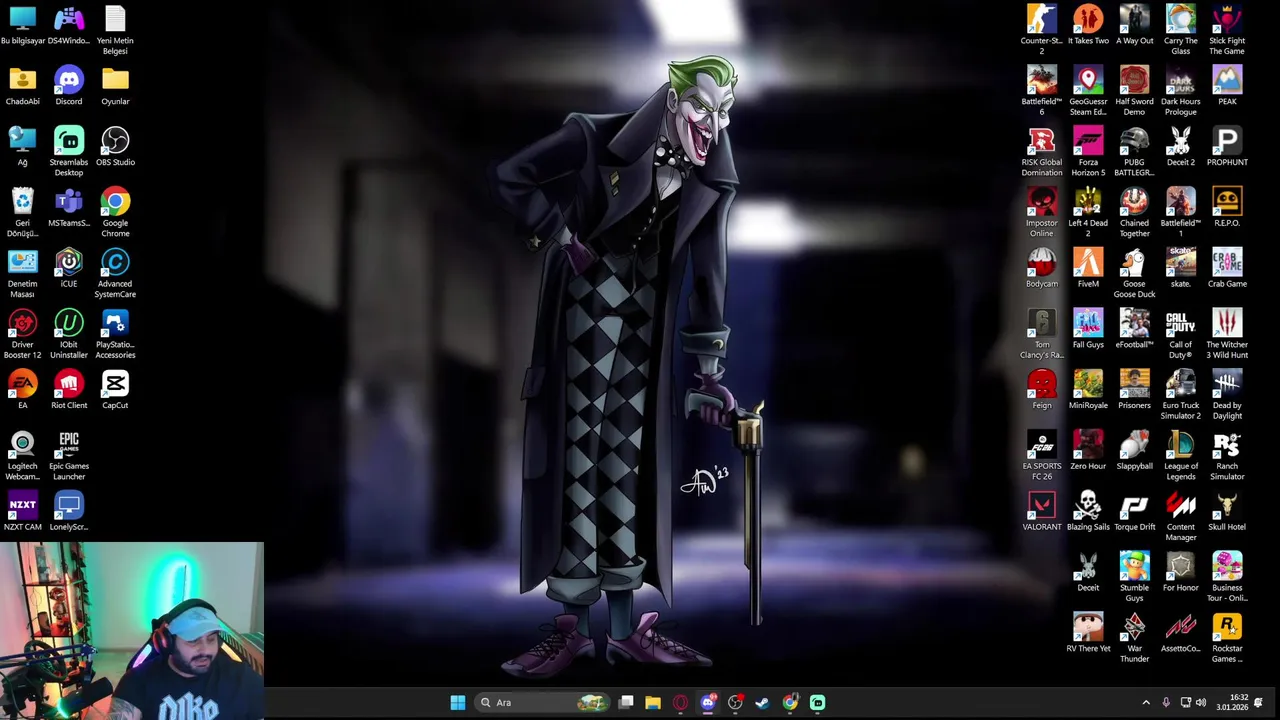Select the R.E.P.O. game icon
Viewport: 1280px width, 720px height.
pyautogui.click(x=1227, y=202)
